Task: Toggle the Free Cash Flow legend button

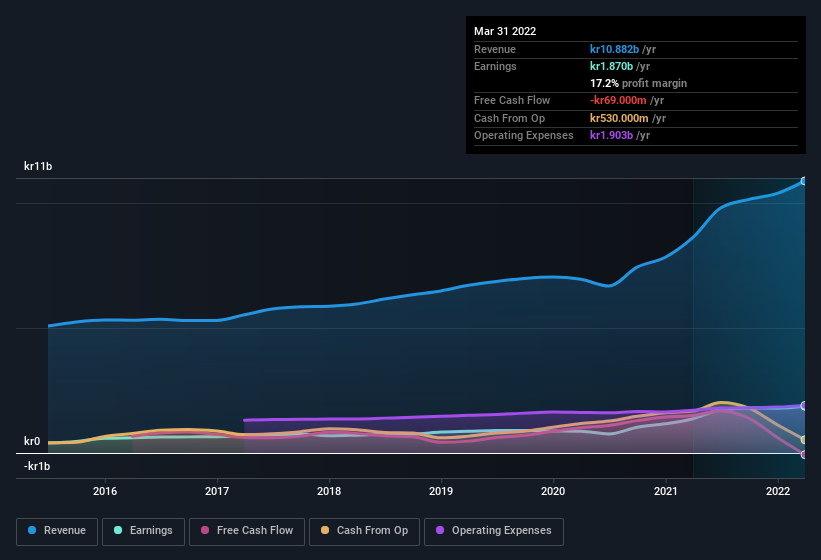Action: [x=247, y=531]
